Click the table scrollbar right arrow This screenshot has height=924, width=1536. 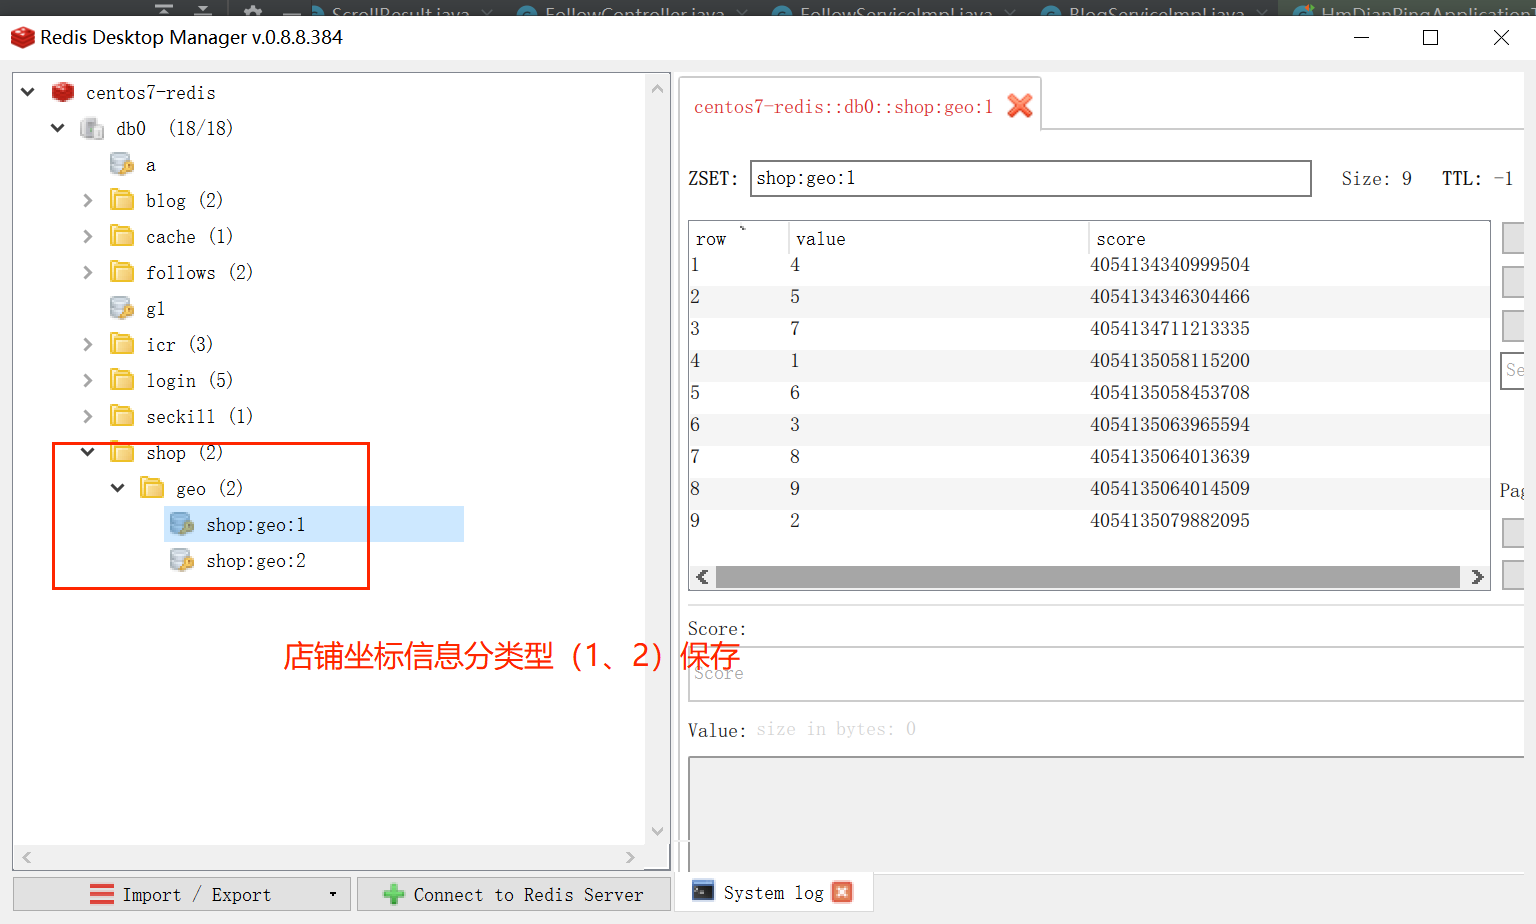click(1476, 577)
